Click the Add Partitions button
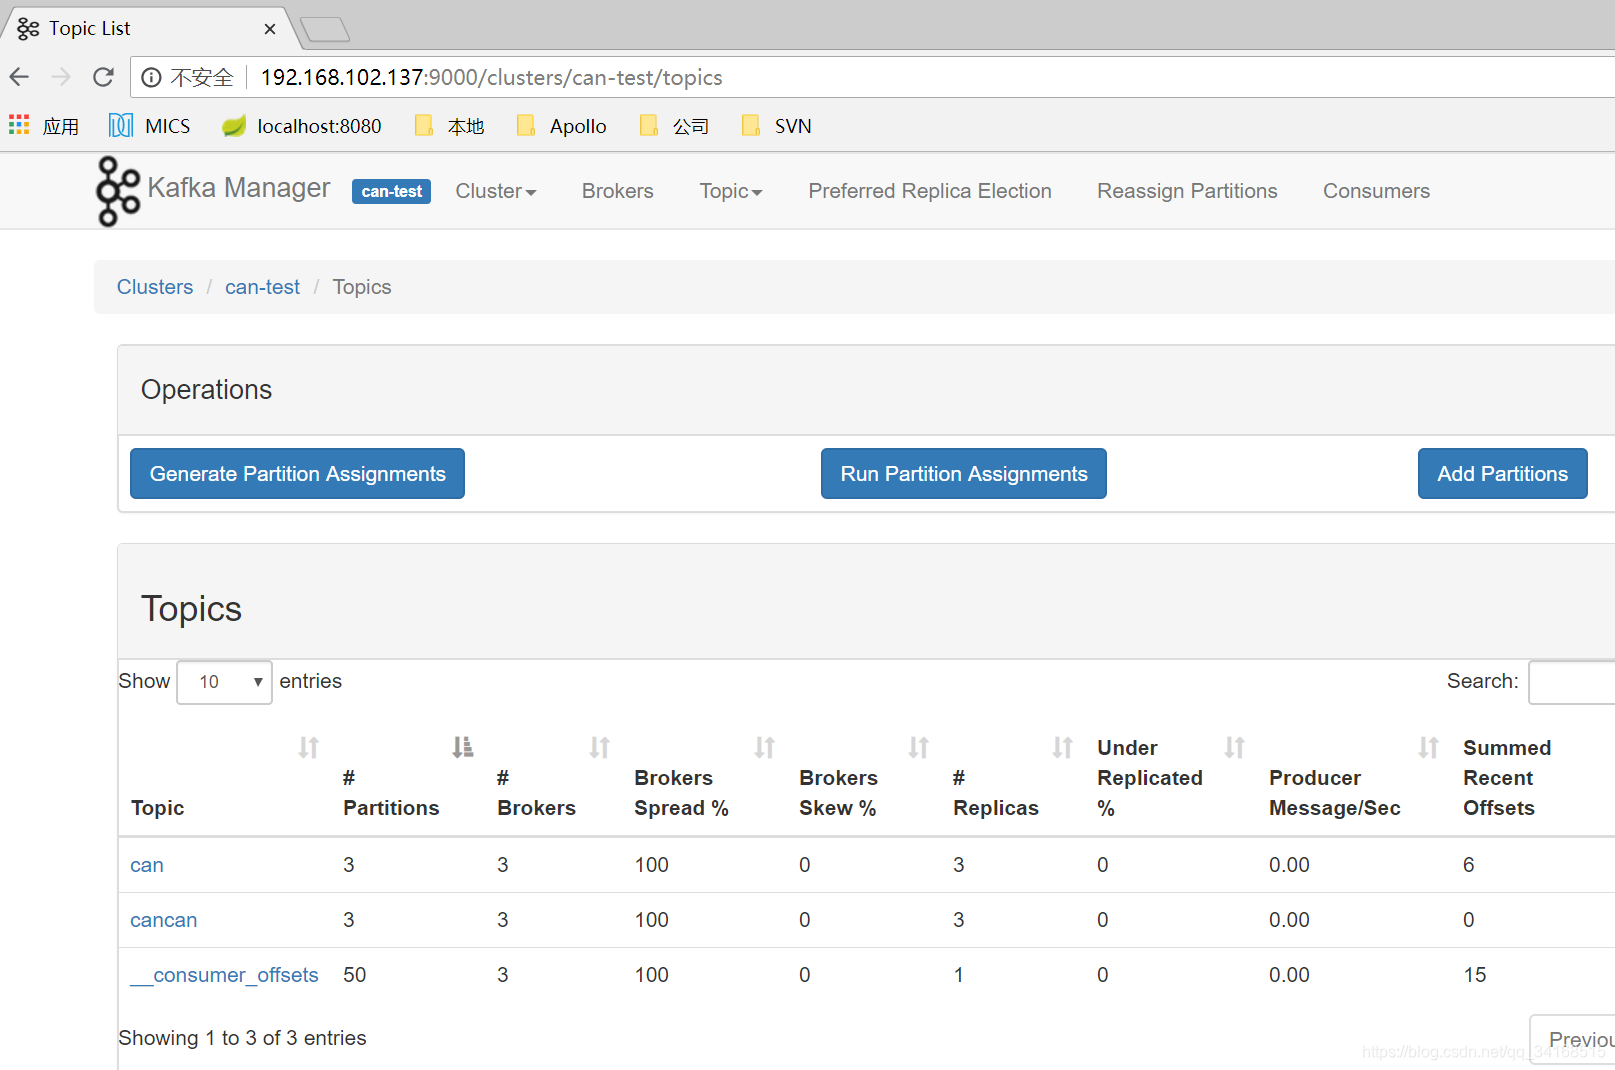1615x1070 pixels. [1503, 474]
